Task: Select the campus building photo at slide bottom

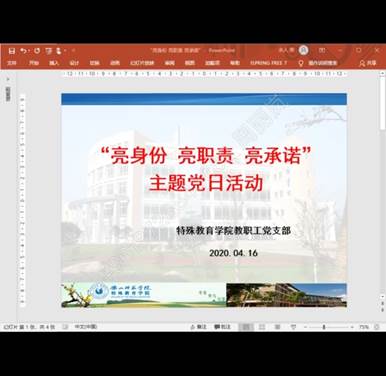Action: (286, 295)
